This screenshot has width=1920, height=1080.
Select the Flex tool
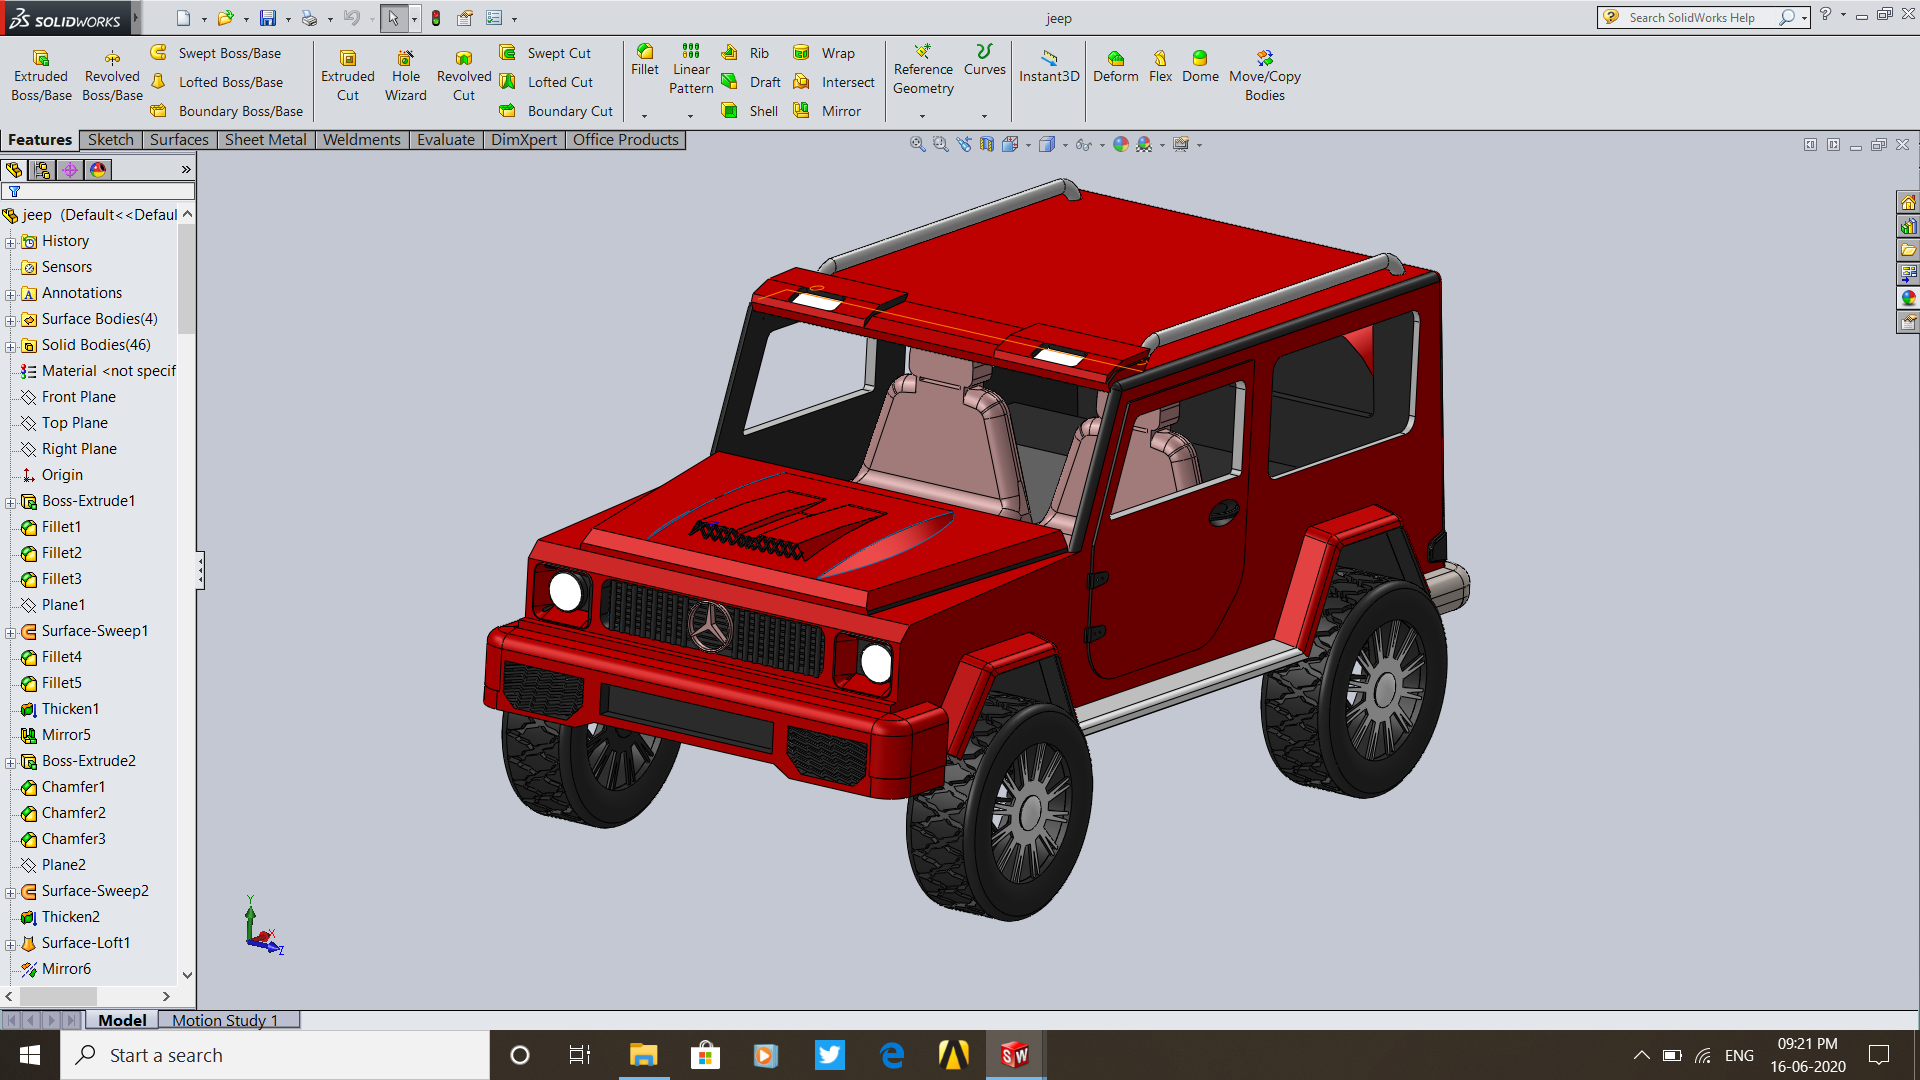[1160, 67]
